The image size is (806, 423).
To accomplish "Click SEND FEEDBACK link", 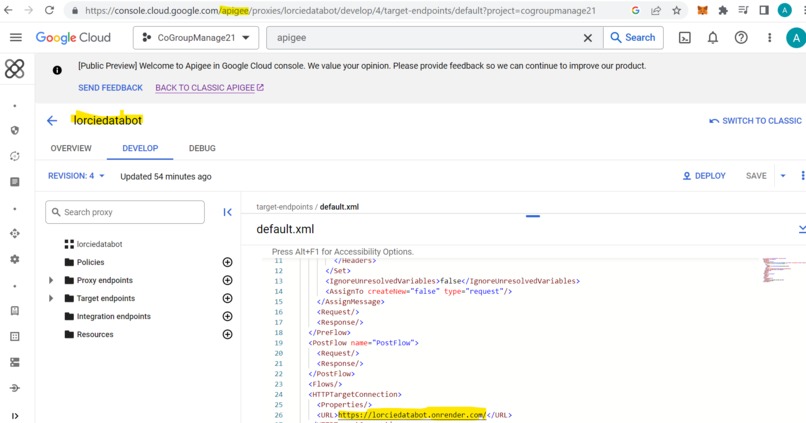I will coord(111,88).
